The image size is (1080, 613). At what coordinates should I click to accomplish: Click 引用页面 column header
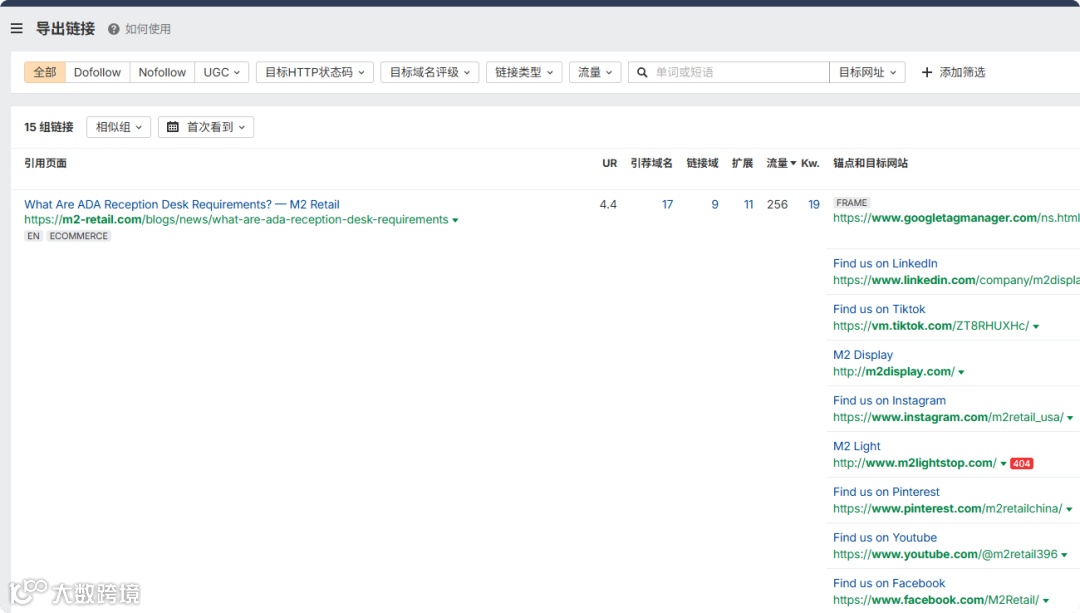tap(45, 163)
